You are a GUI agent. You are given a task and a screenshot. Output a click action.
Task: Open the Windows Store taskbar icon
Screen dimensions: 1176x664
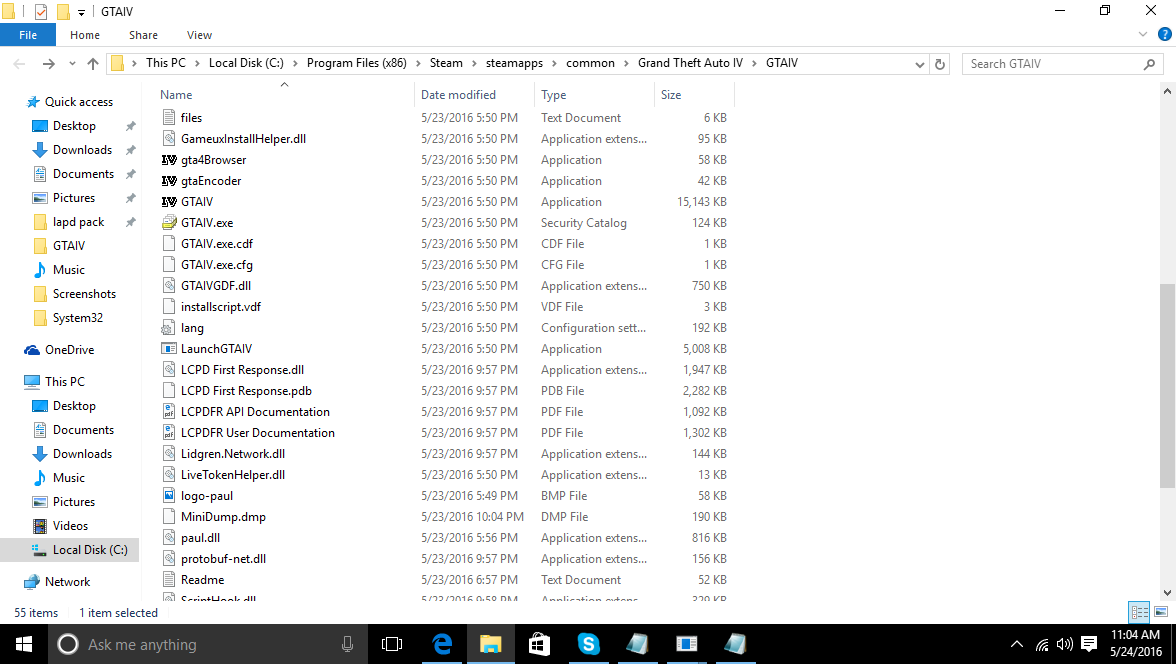(x=539, y=644)
